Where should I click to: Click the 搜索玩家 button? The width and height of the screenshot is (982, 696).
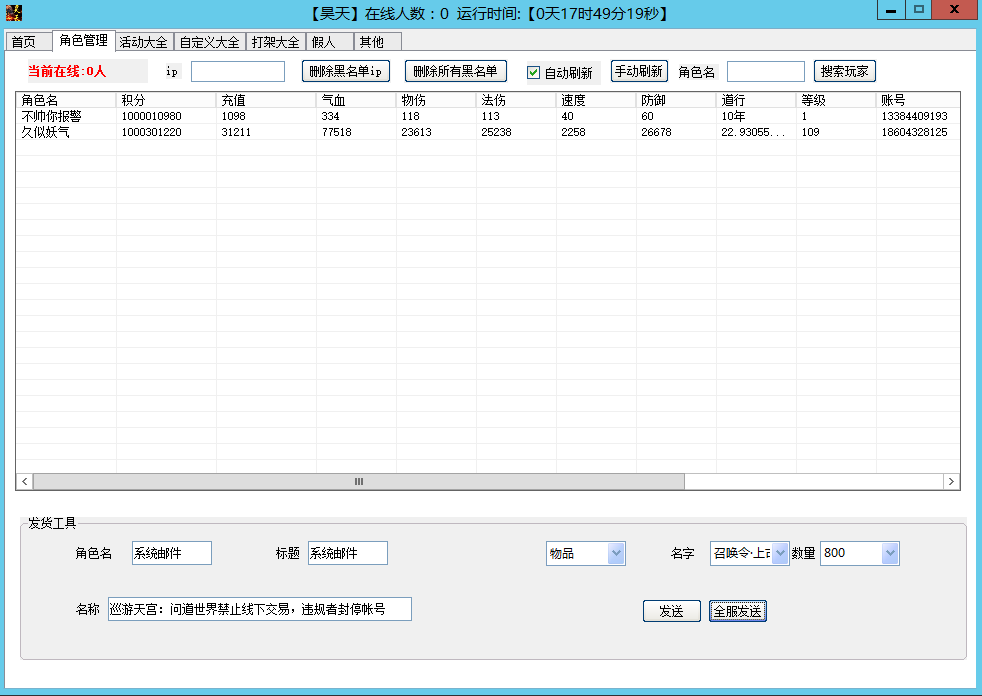click(845, 72)
